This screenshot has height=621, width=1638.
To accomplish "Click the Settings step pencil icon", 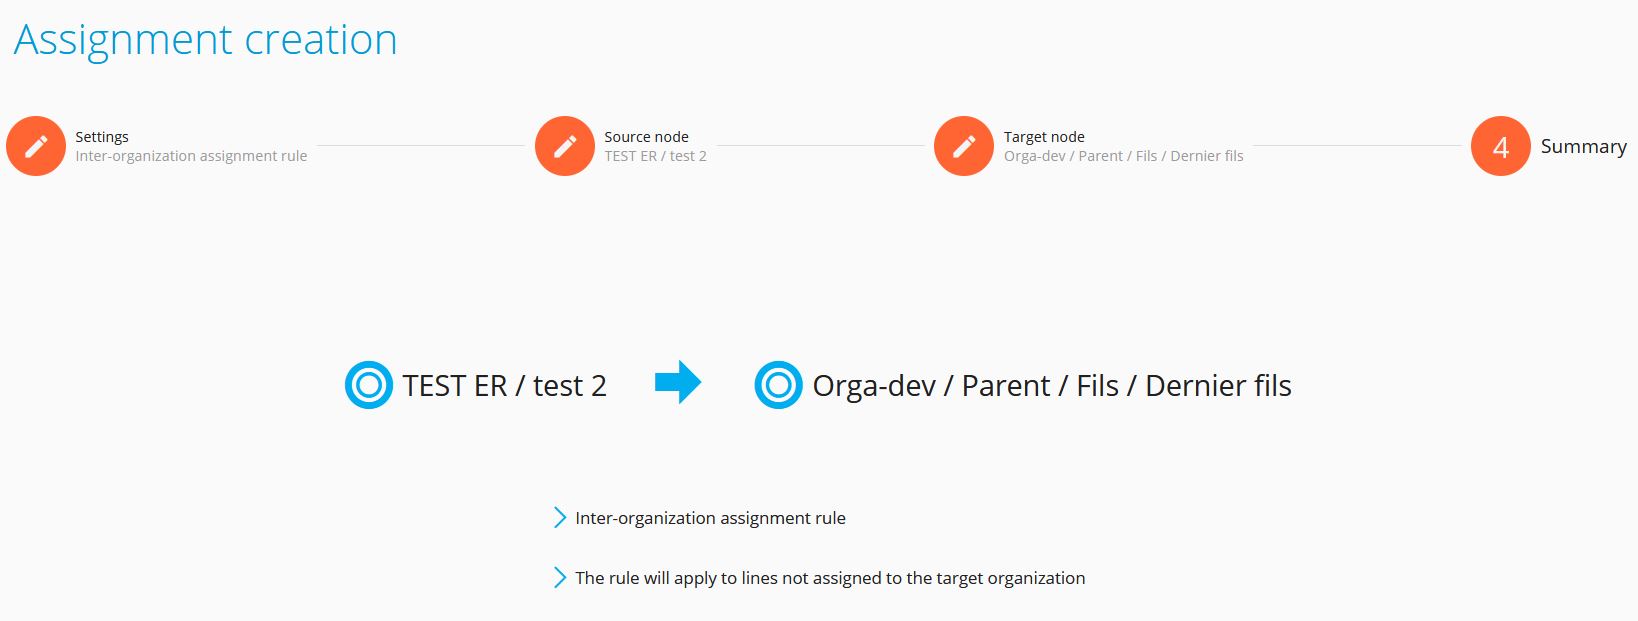I will (36, 146).
